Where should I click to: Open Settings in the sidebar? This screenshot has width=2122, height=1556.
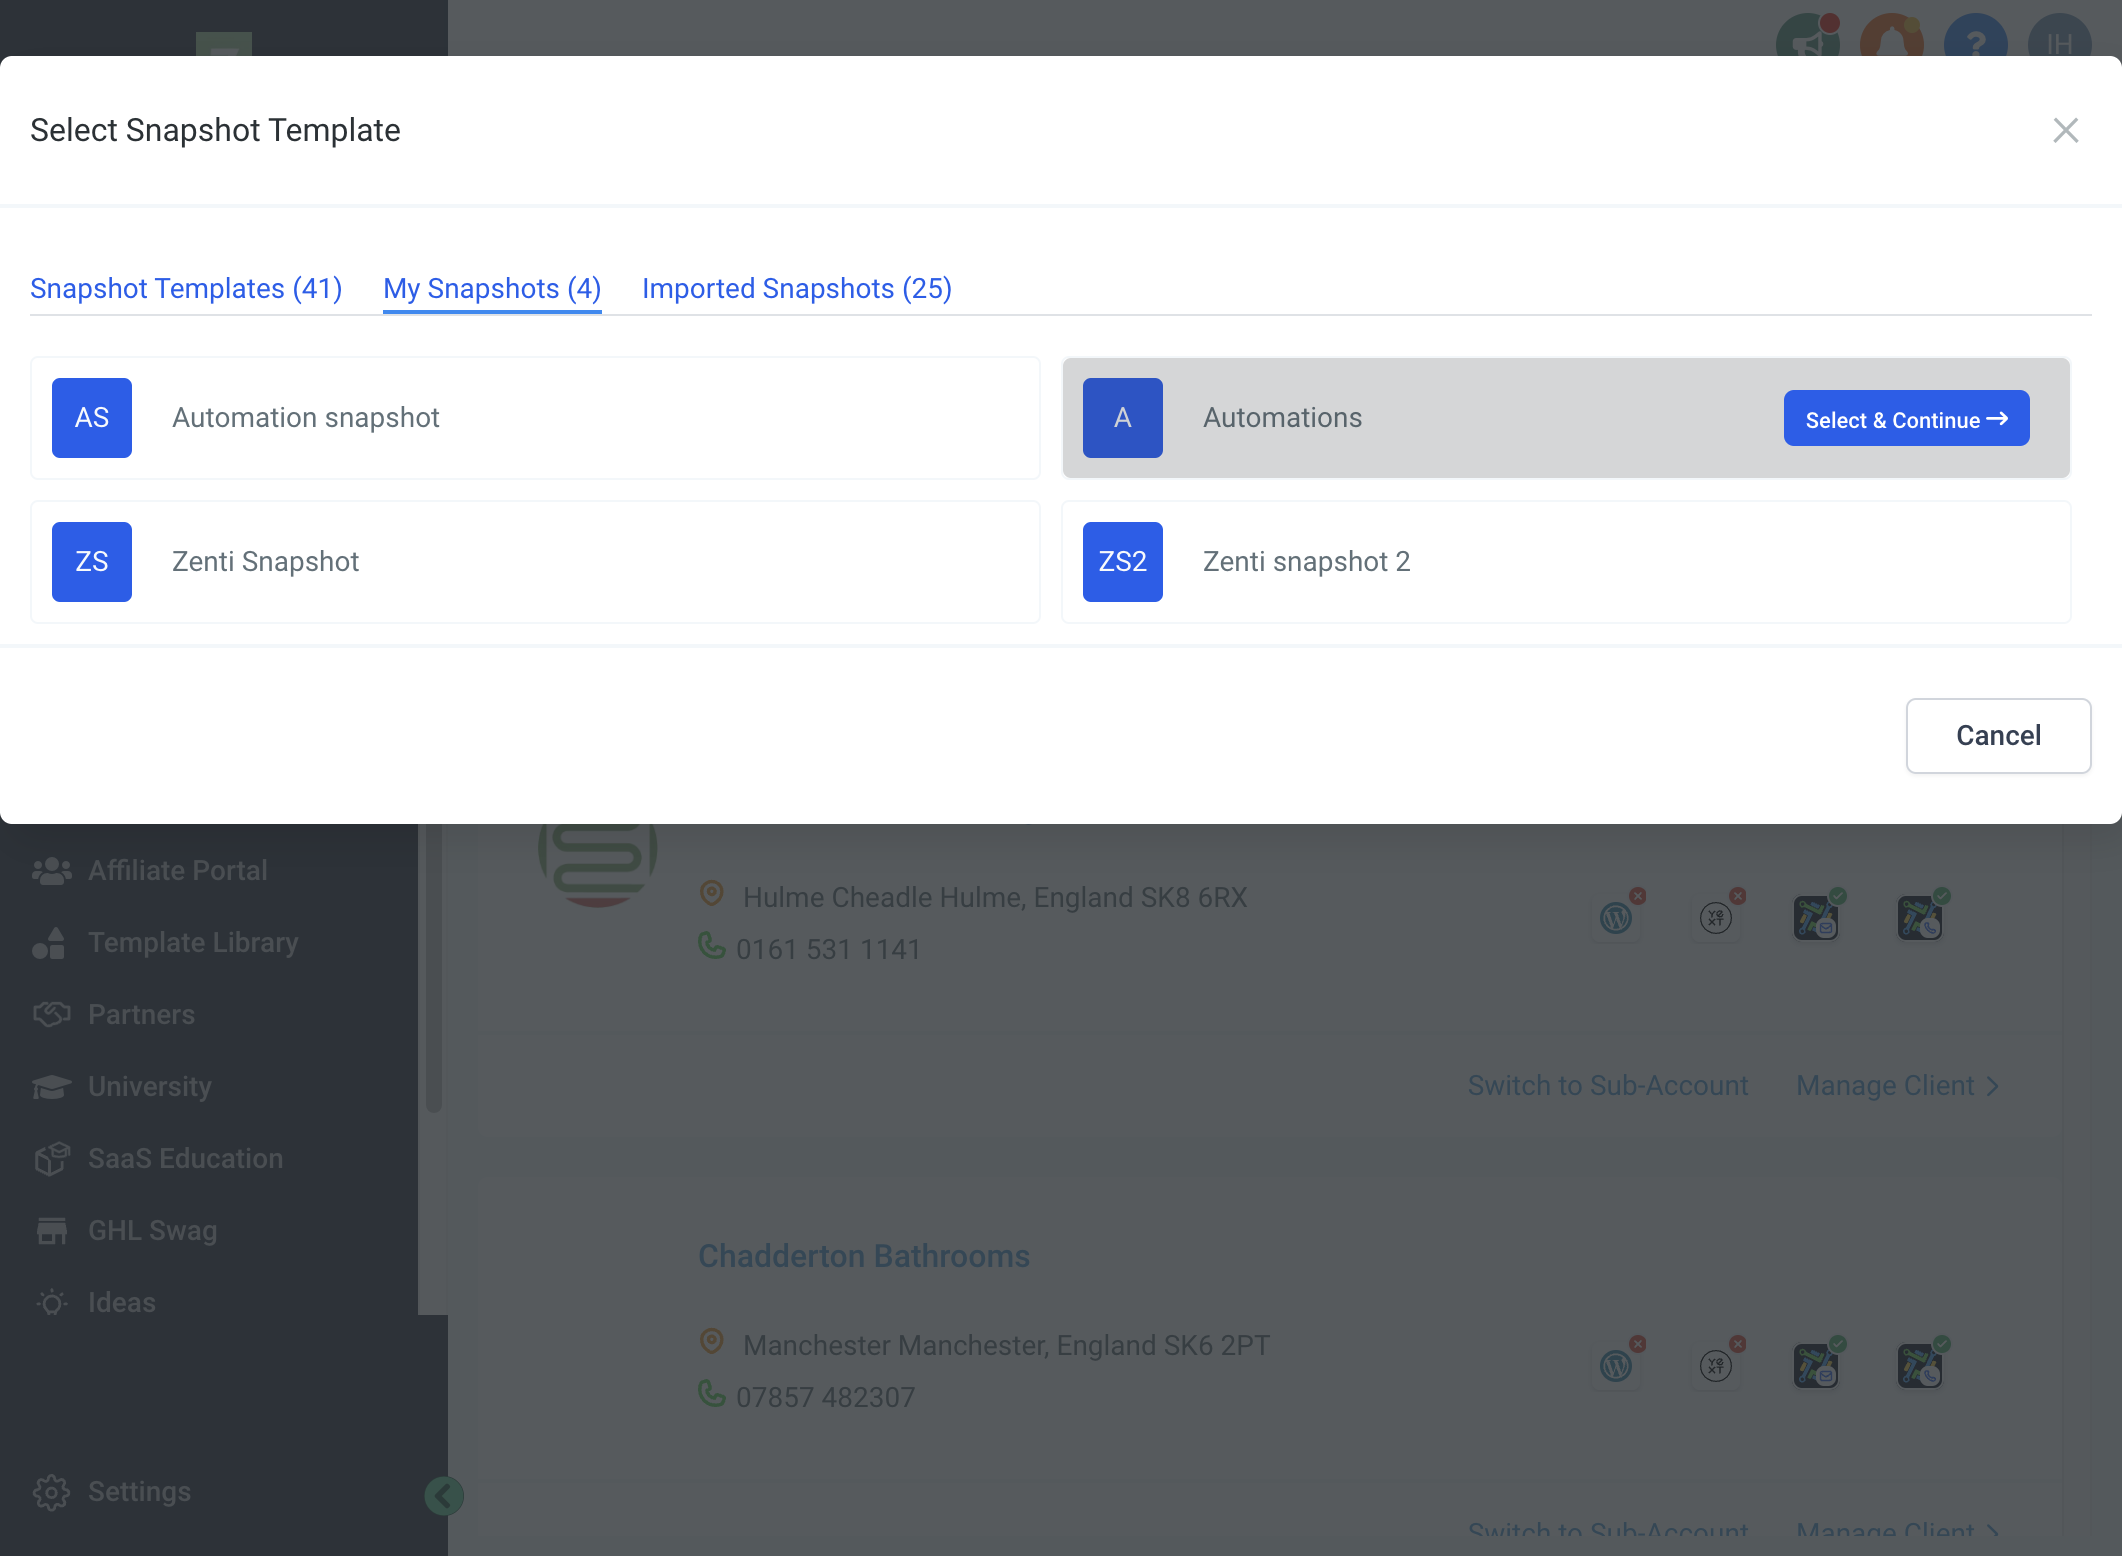coord(139,1492)
